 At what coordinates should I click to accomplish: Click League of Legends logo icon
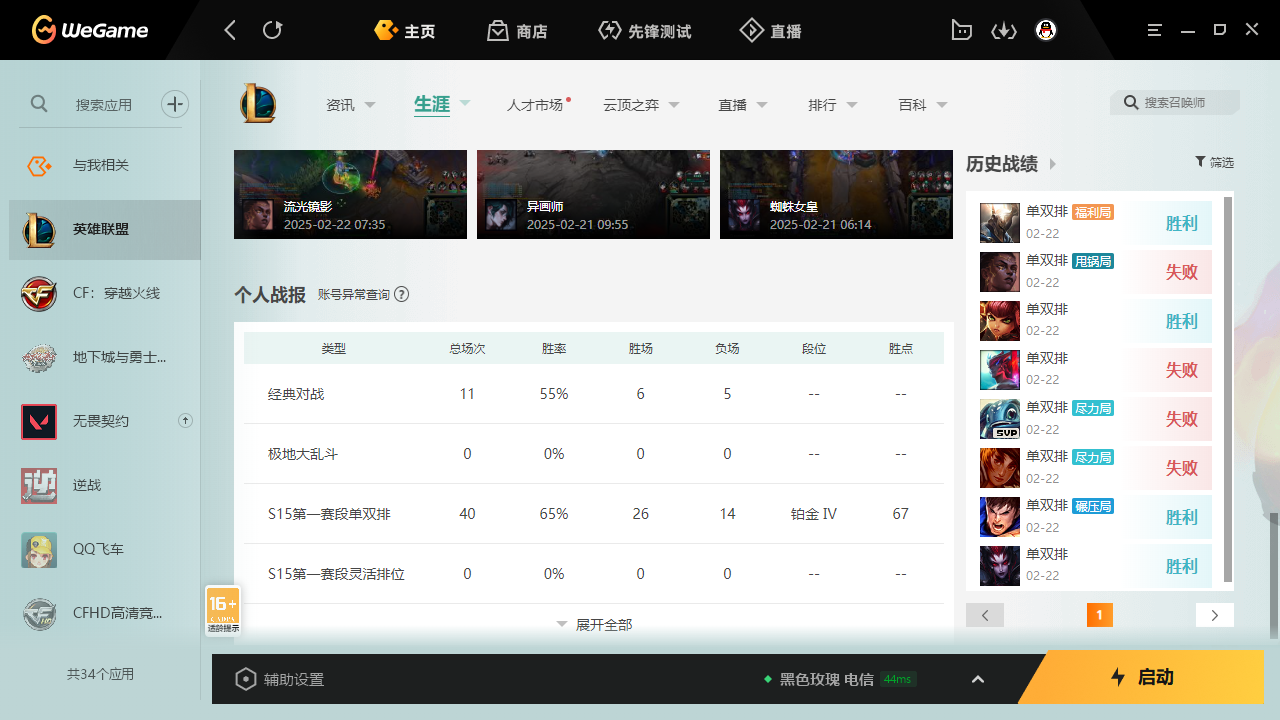point(258,104)
